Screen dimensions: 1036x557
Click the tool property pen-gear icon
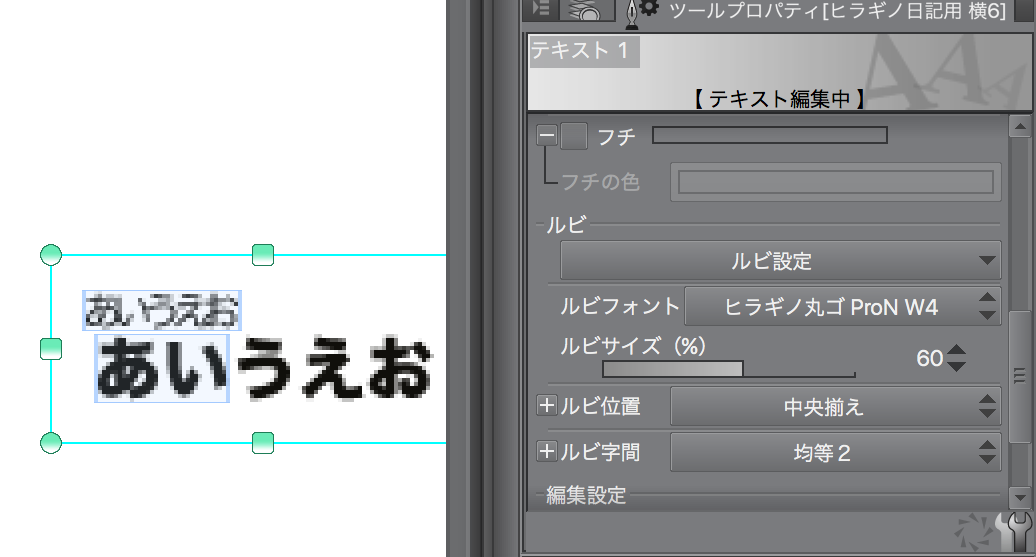(641, 12)
